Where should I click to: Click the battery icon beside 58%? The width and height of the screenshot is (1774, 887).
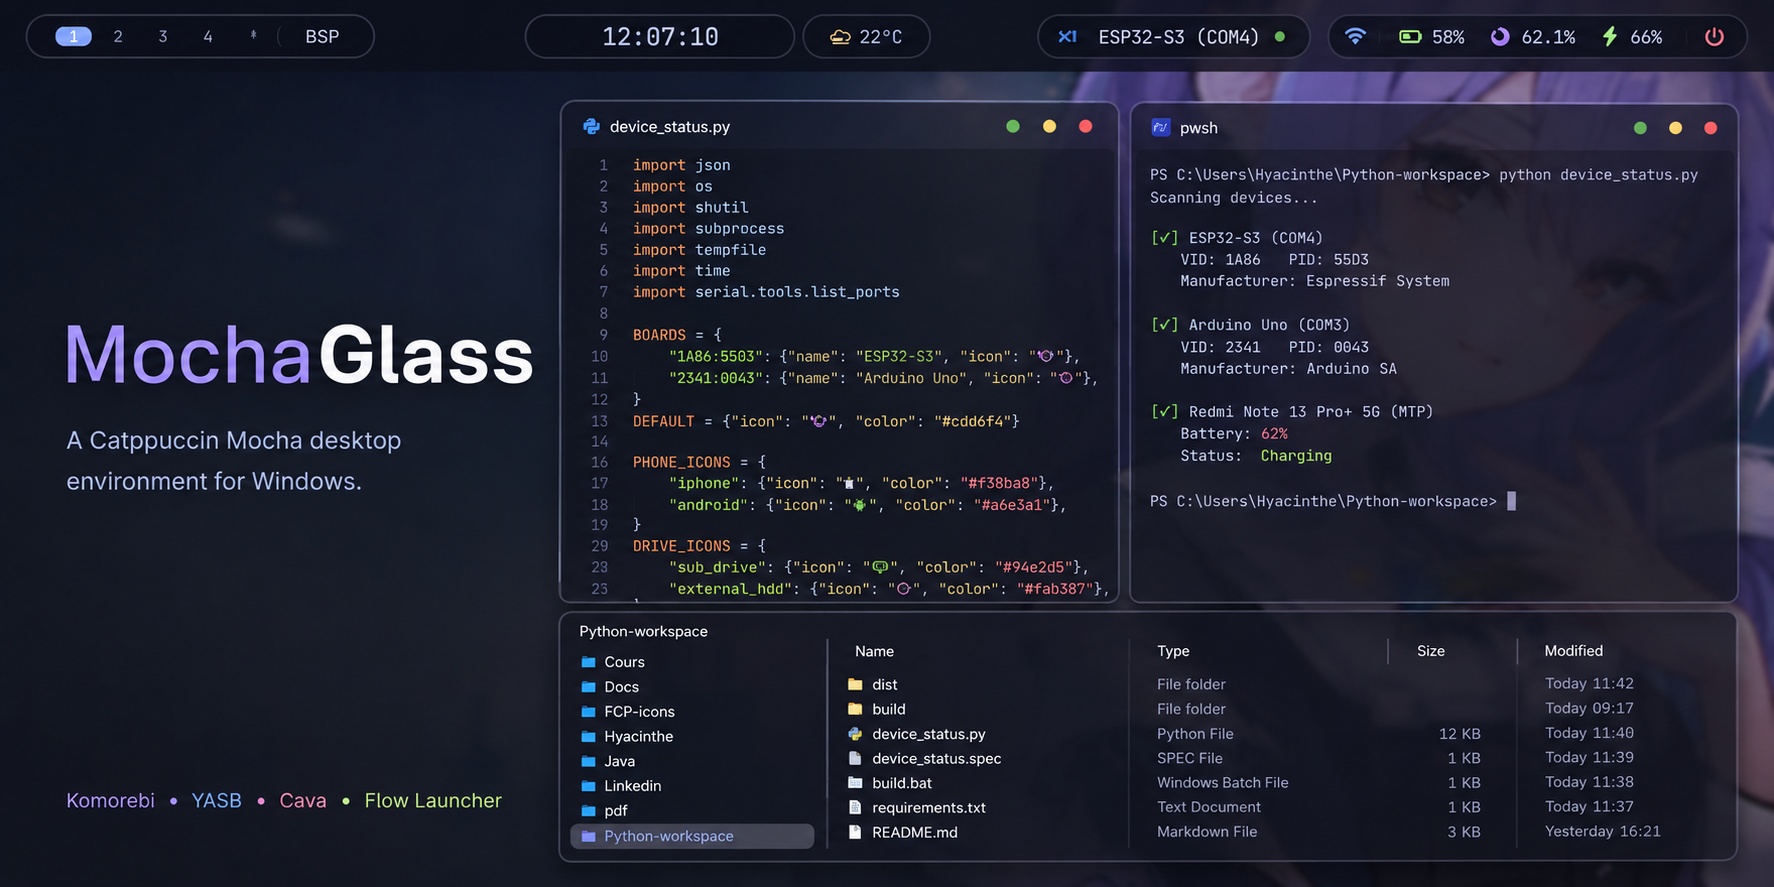1410,37
